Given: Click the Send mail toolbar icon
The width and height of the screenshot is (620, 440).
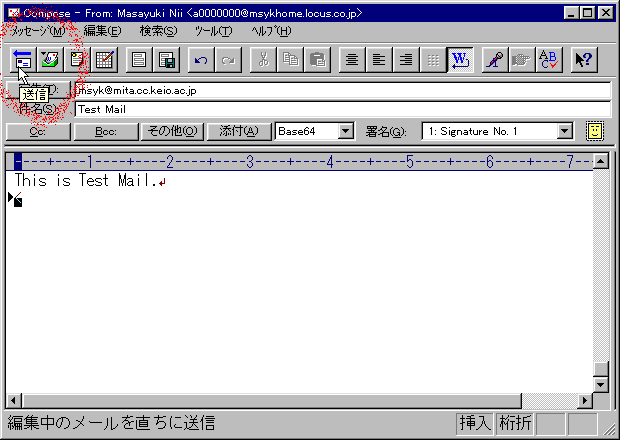Looking at the screenshot, I should (x=22, y=60).
